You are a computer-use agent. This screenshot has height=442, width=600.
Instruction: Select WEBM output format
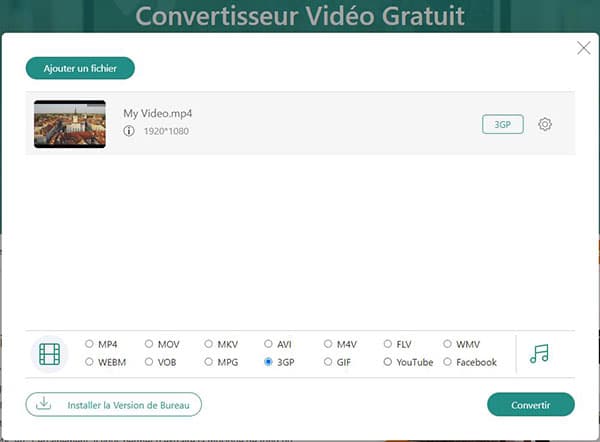(x=89, y=362)
